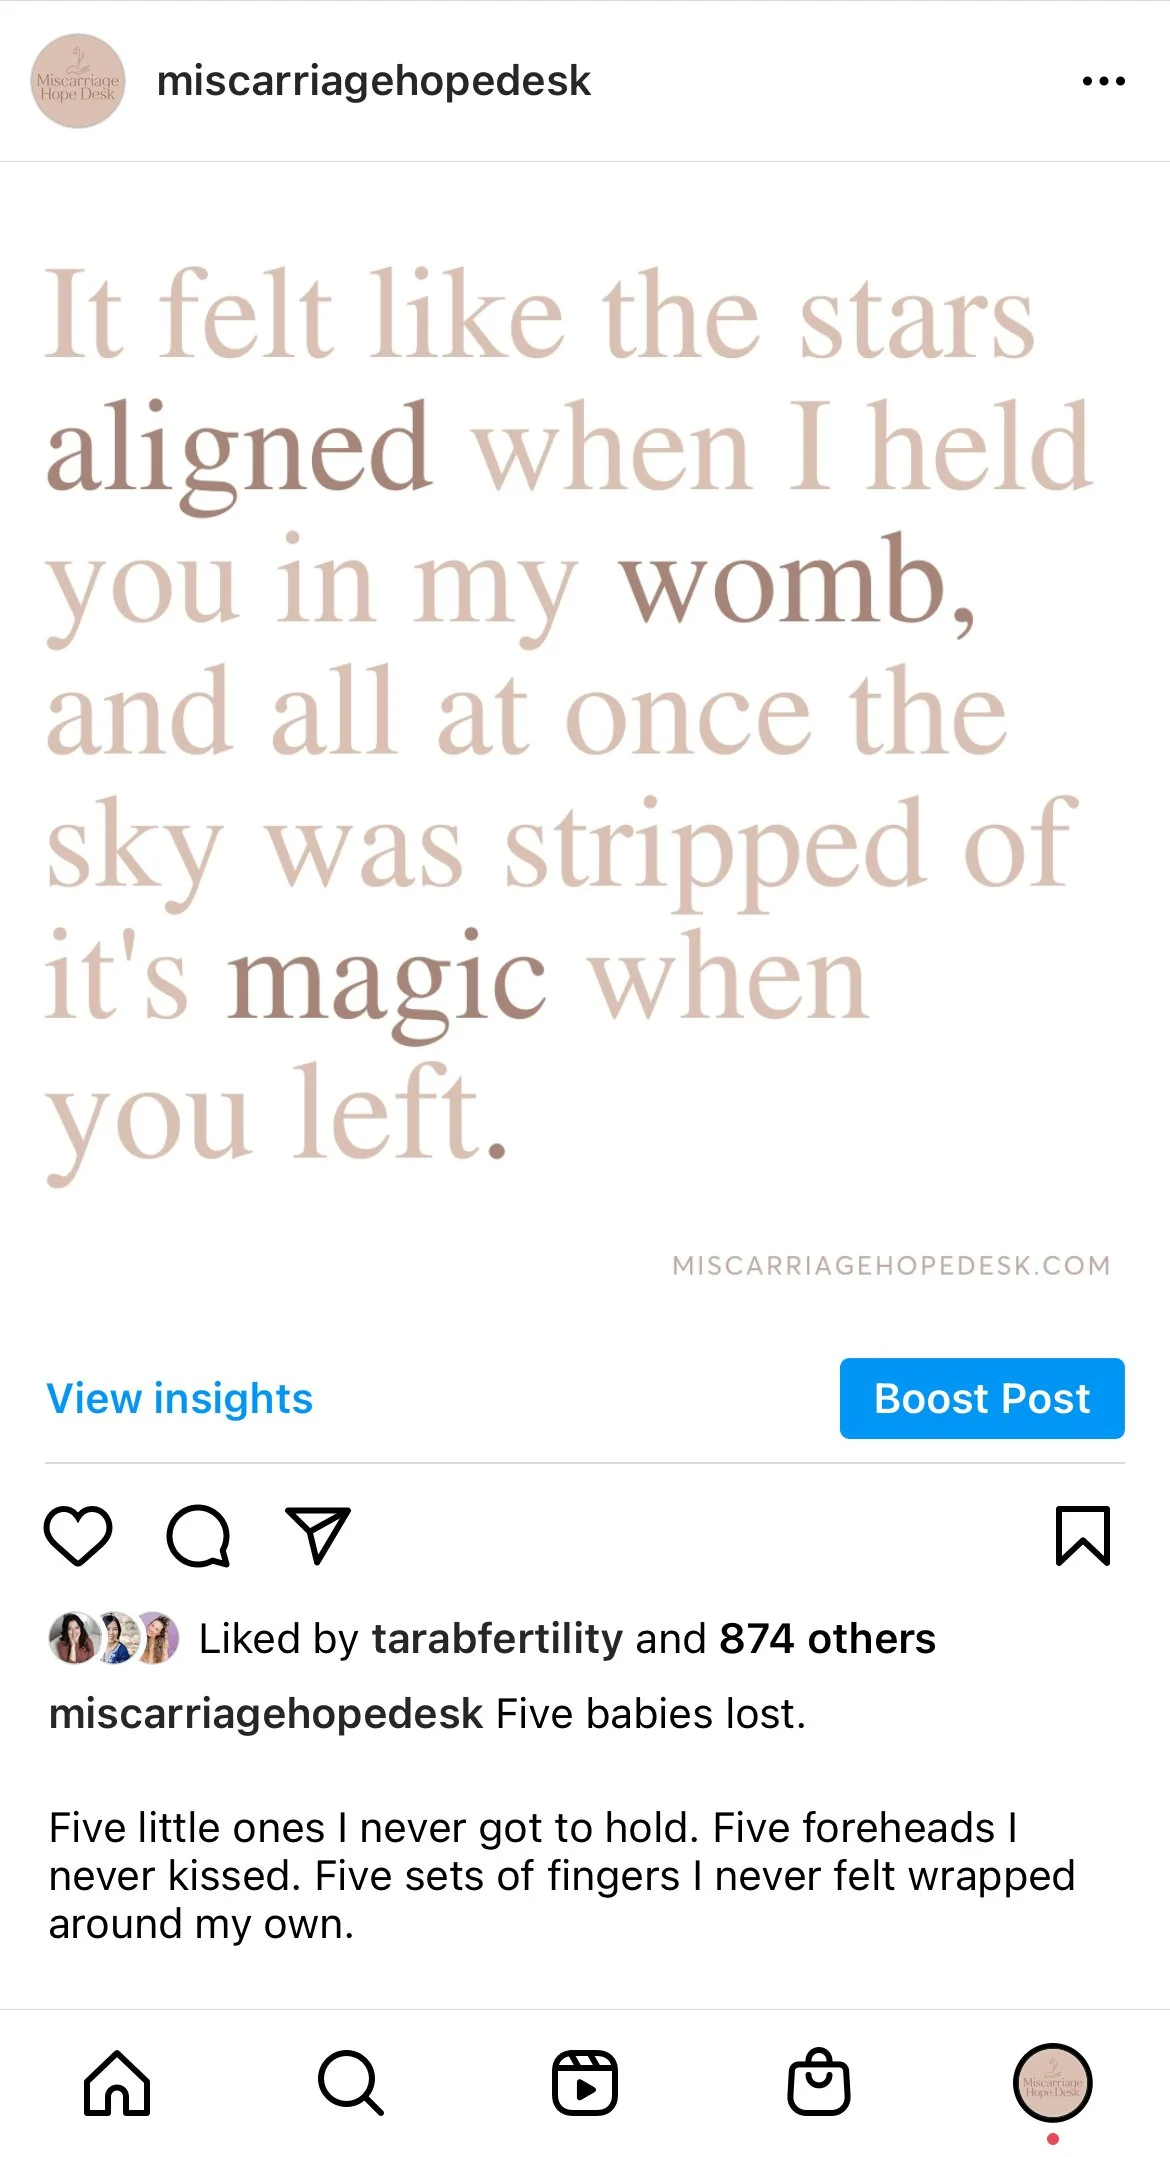Open the three-dot more options menu
The width and height of the screenshot is (1170, 2157).
click(x=1104, y=81)
